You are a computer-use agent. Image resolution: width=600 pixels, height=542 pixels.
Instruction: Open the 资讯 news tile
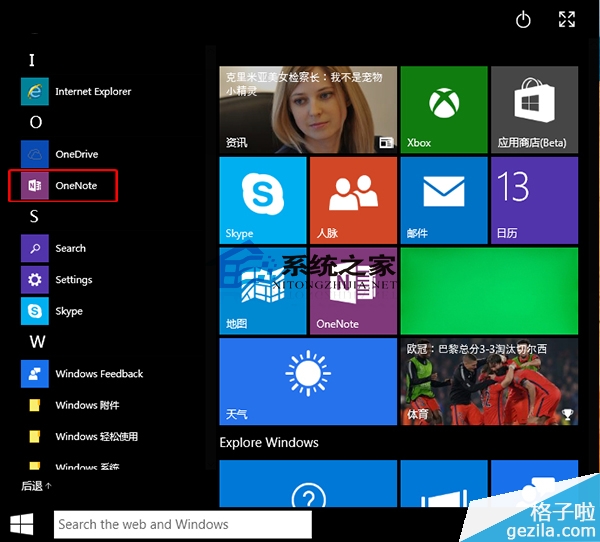308,110
